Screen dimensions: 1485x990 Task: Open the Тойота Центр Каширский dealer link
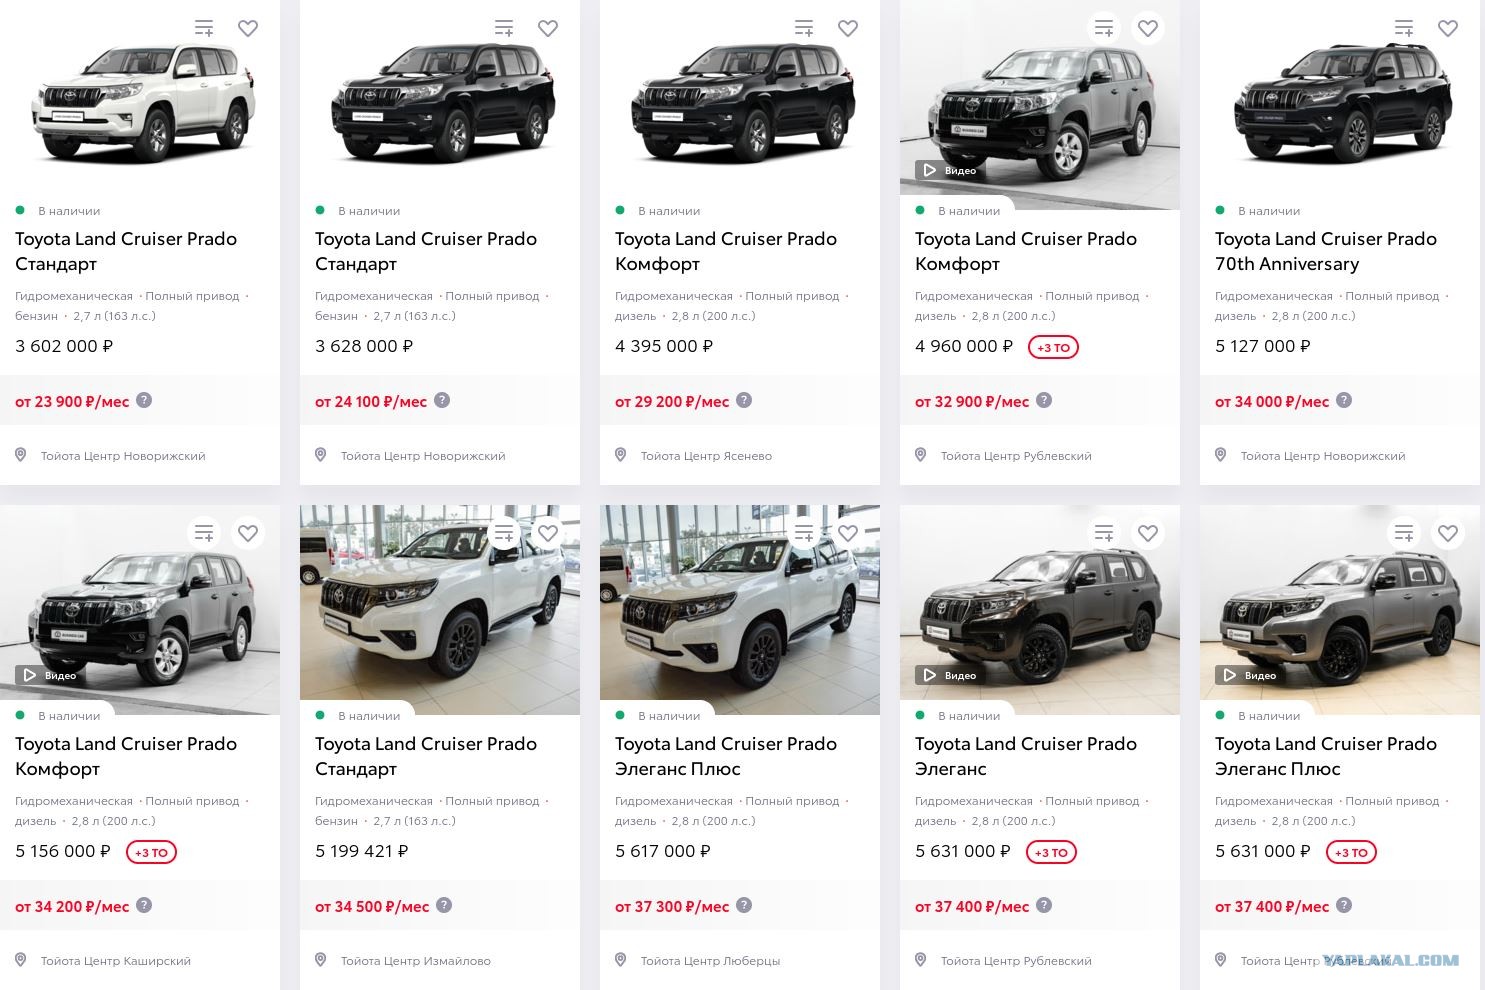116,961
